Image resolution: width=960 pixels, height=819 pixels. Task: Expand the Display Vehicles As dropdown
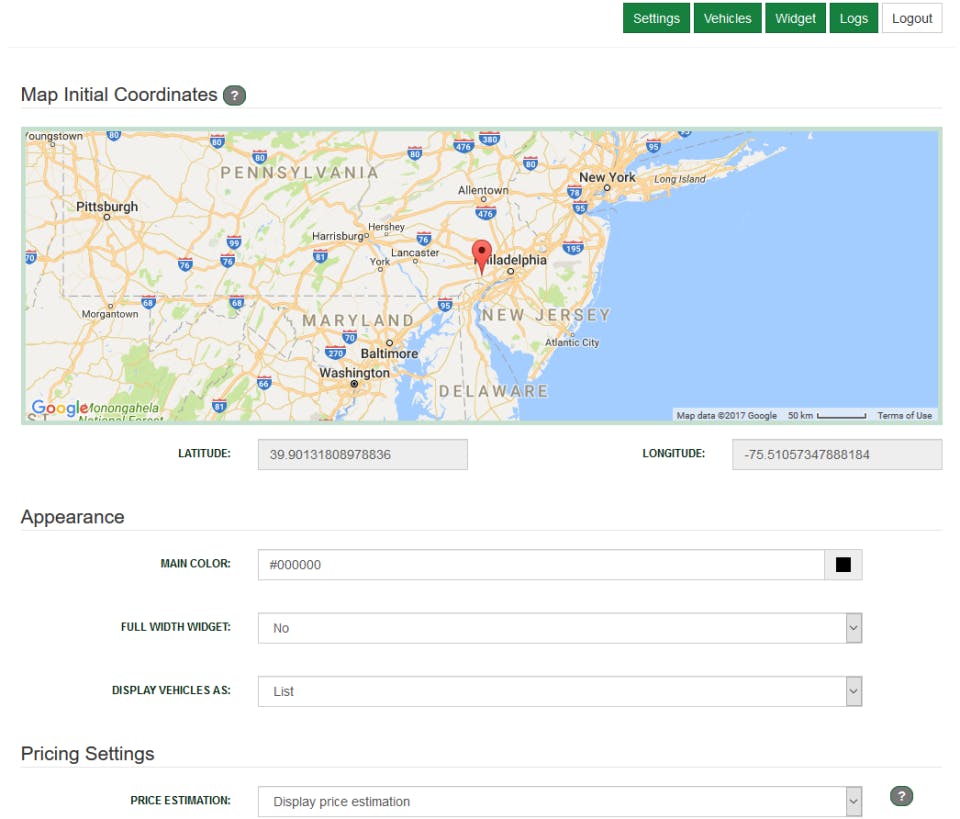[560, 691]
